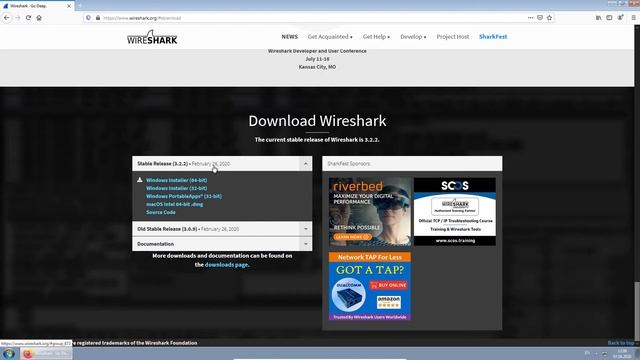Toggle the browser sidebar icon
This screenshot has height=360, width=640.
(x=609, y=18)
